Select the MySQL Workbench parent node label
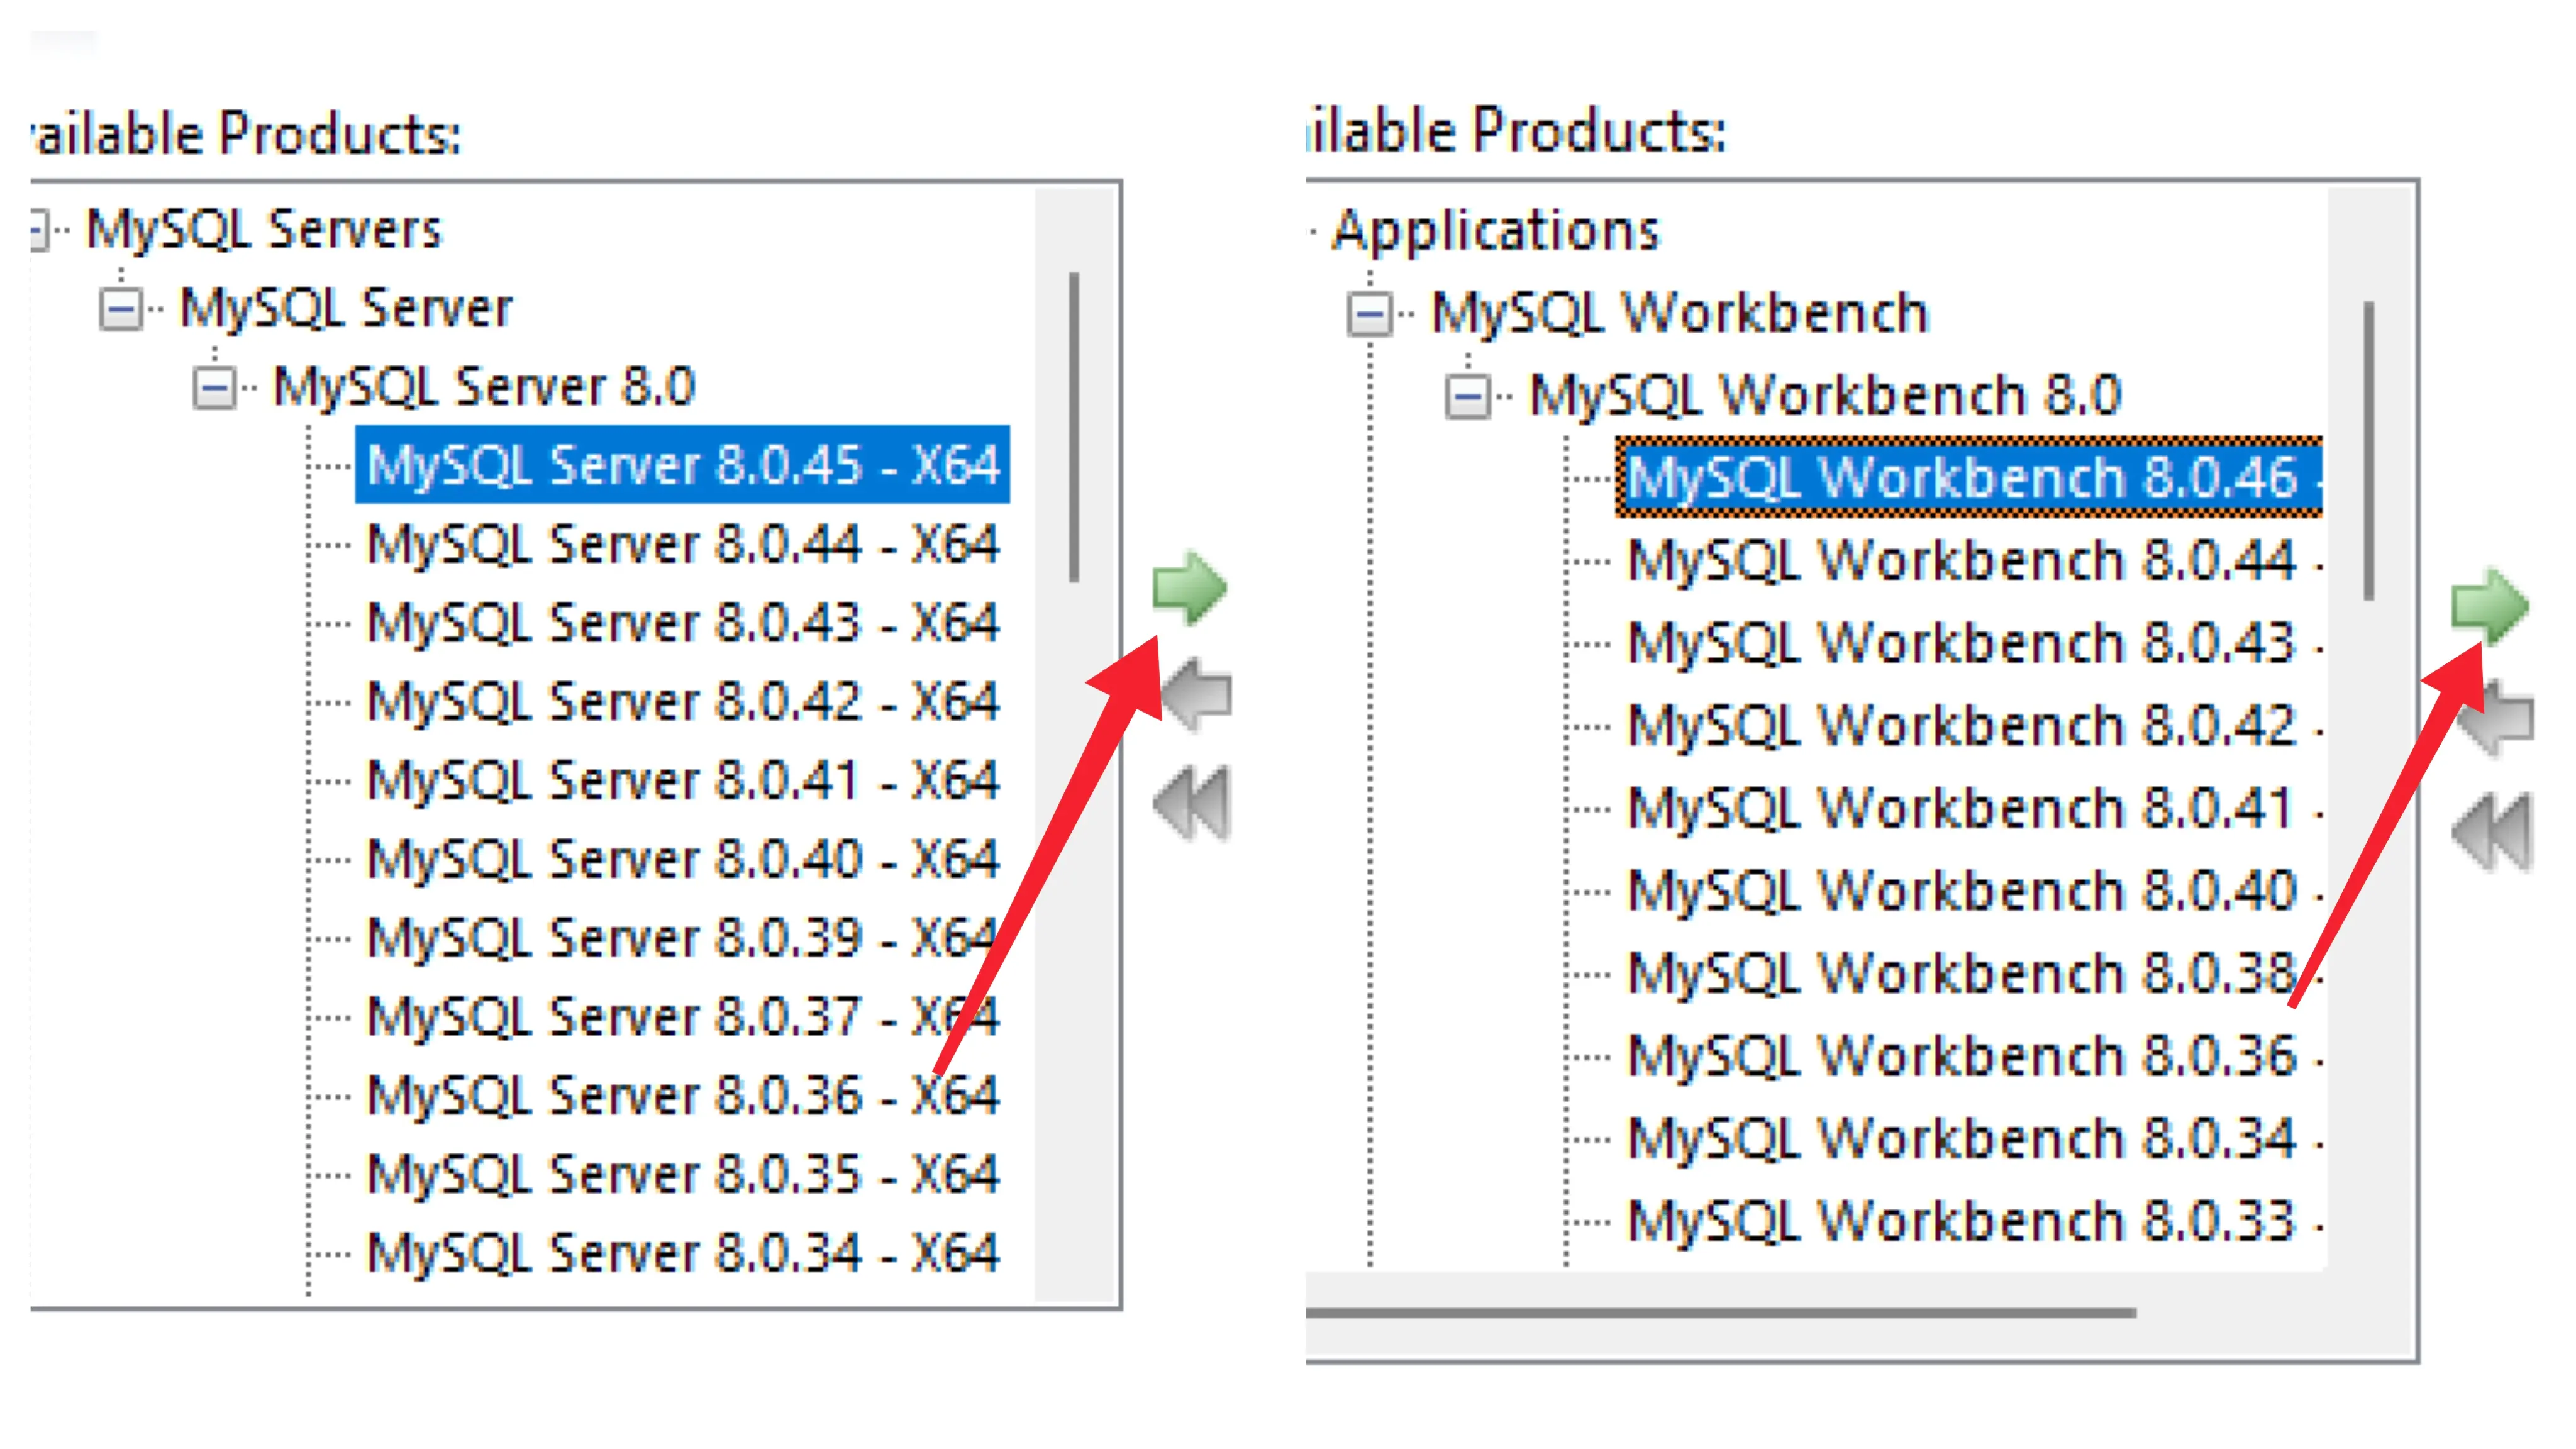 [1679, 313]
